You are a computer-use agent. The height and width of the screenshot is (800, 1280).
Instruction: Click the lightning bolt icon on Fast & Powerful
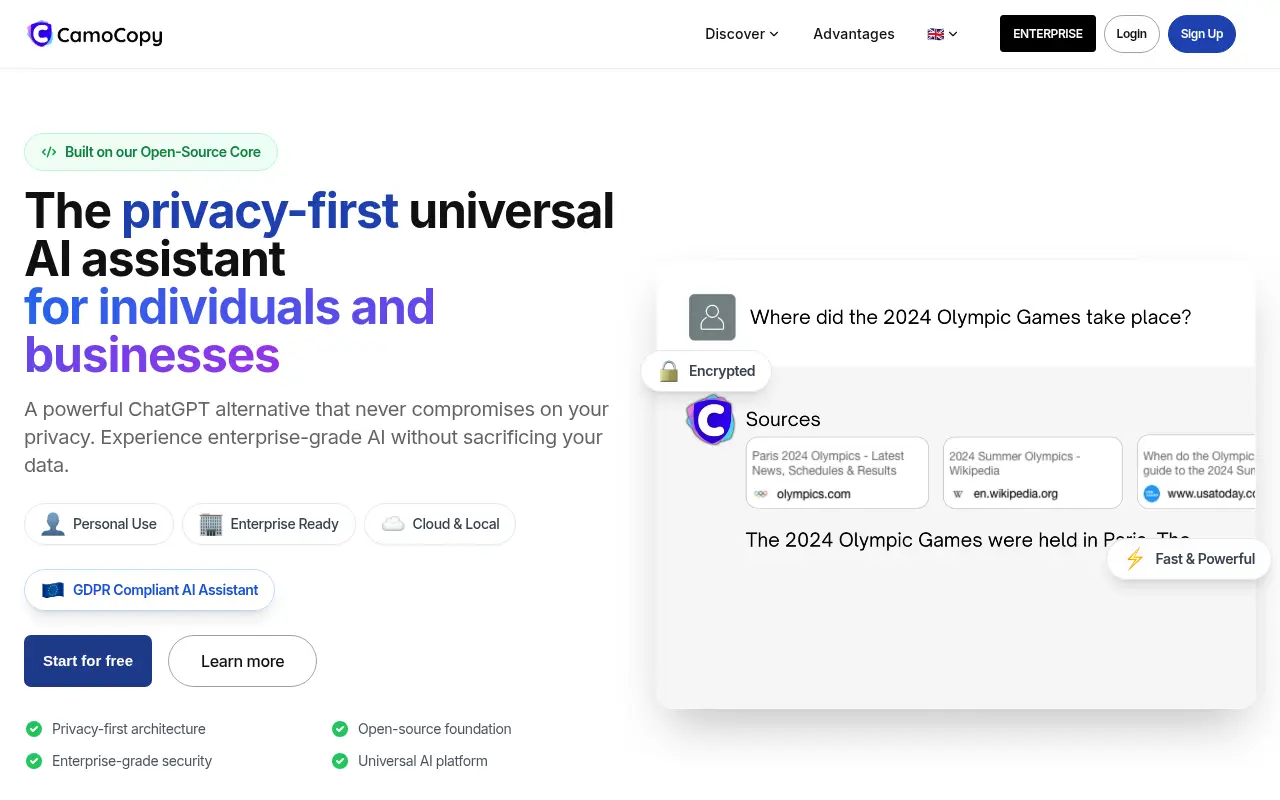click(x=1135, y=559)
